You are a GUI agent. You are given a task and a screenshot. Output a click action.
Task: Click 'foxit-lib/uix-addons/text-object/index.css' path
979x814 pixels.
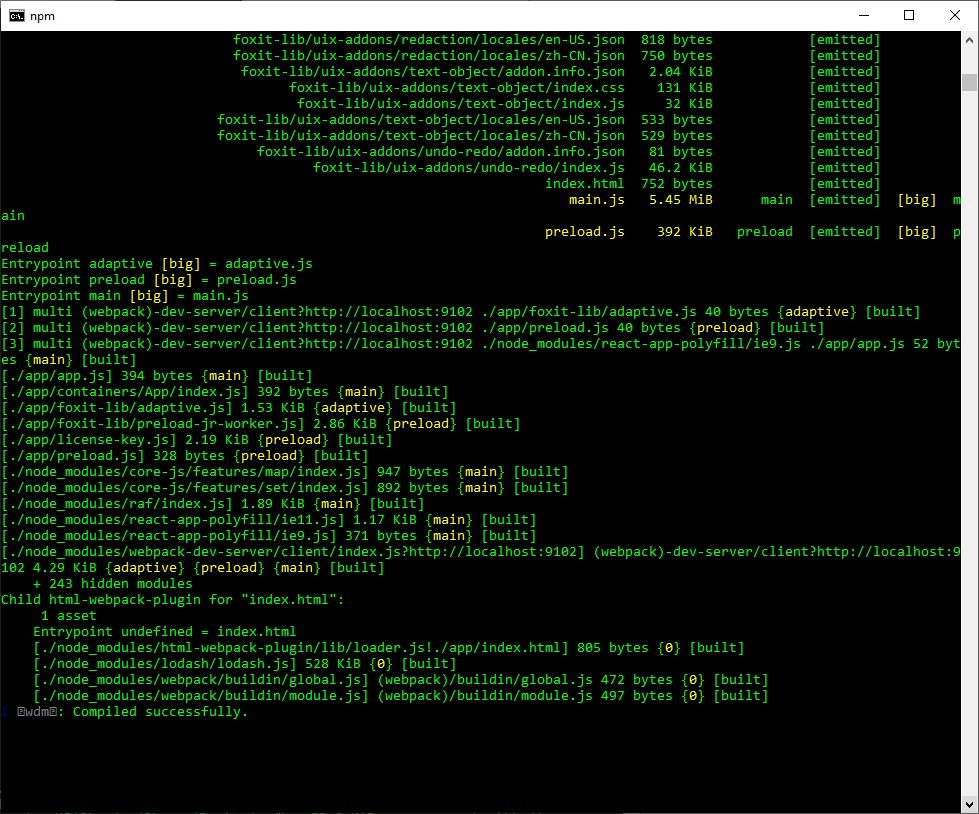tap(456, 87)
